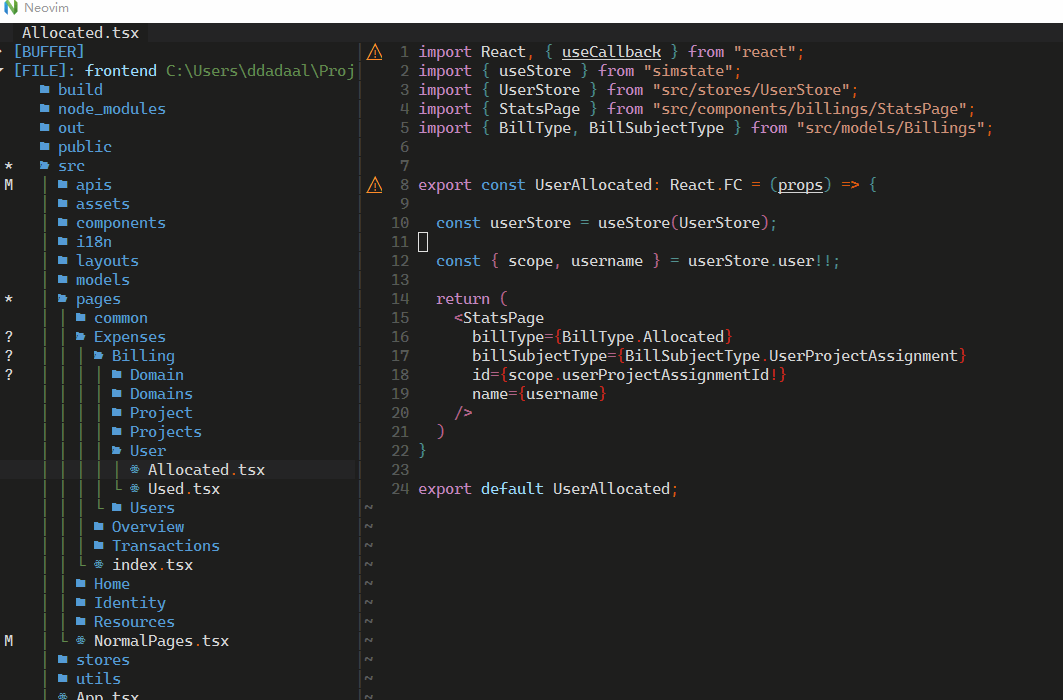Click the open folder icon beside Billing
Viewport: 1063px width, 700px height.
(x=99, y=356)
